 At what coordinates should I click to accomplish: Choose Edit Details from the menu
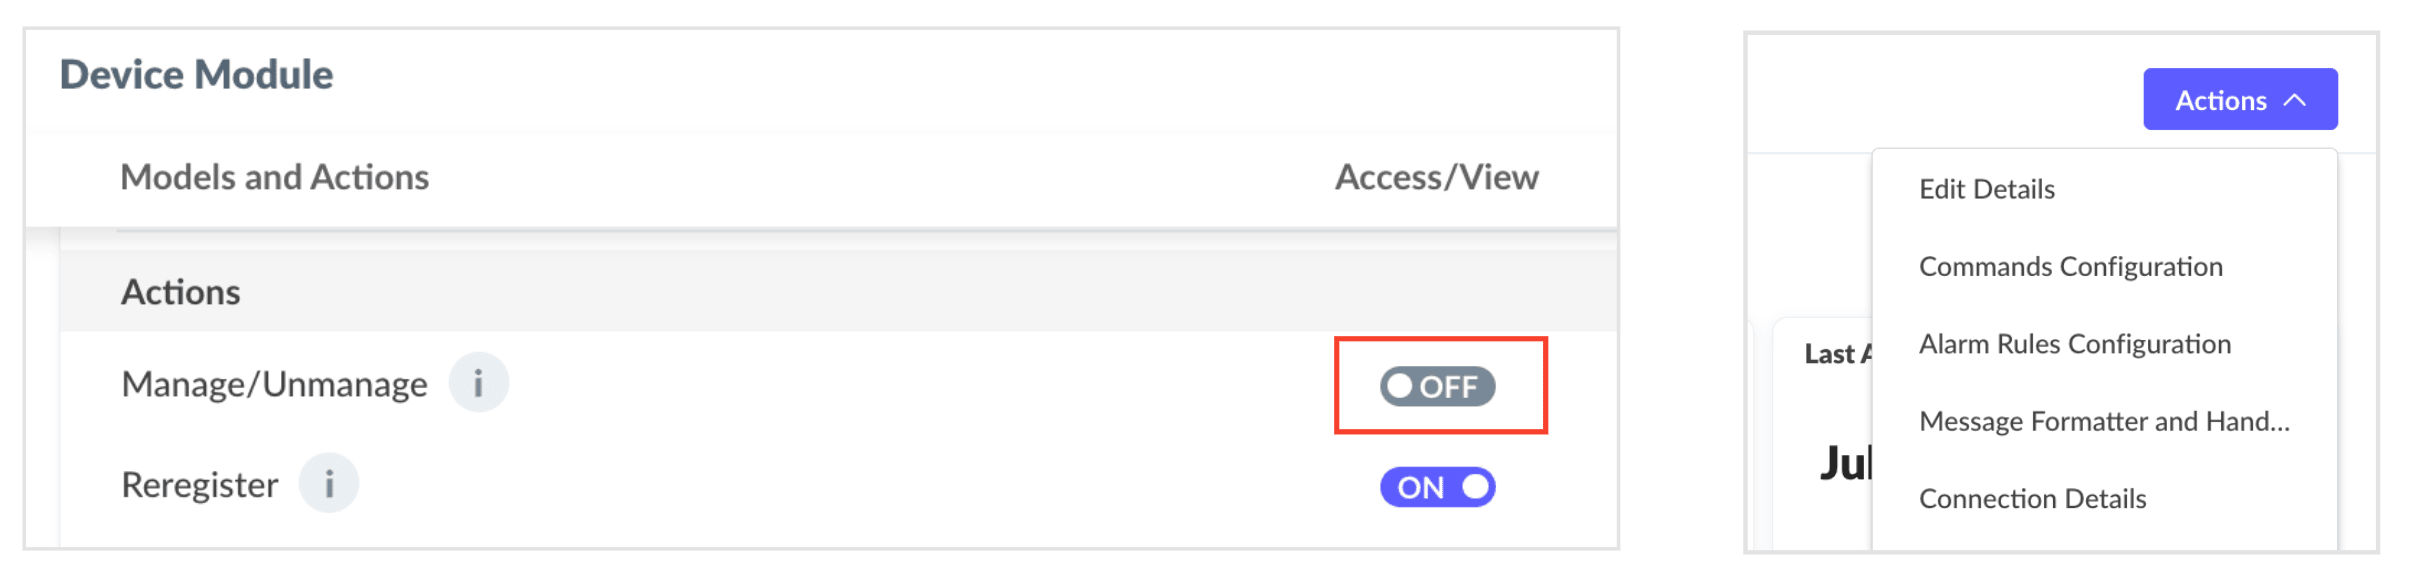tap(1986, 189)
